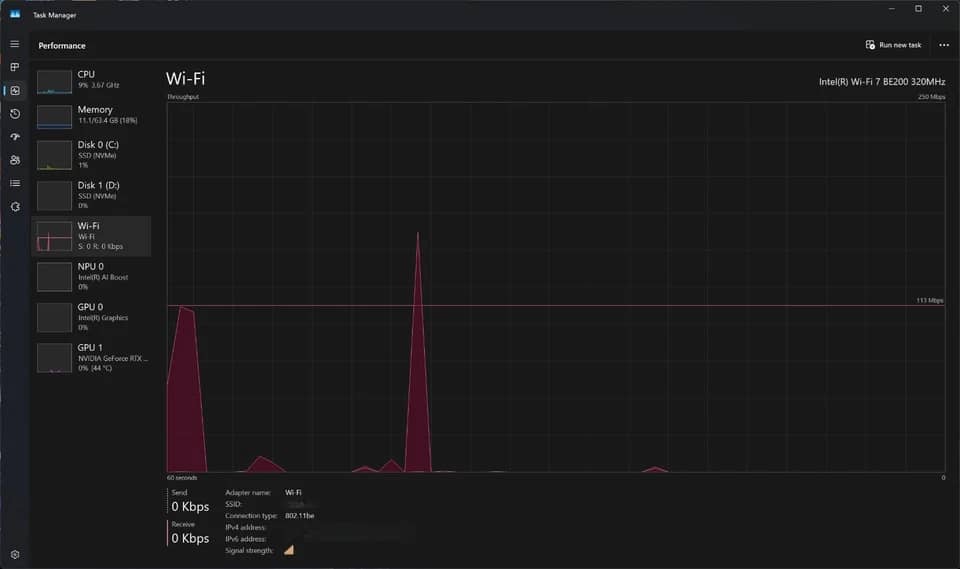Select GPU 0 Intel Graphics item
Viewport: 960px width, 569px height.
(92, 317)
